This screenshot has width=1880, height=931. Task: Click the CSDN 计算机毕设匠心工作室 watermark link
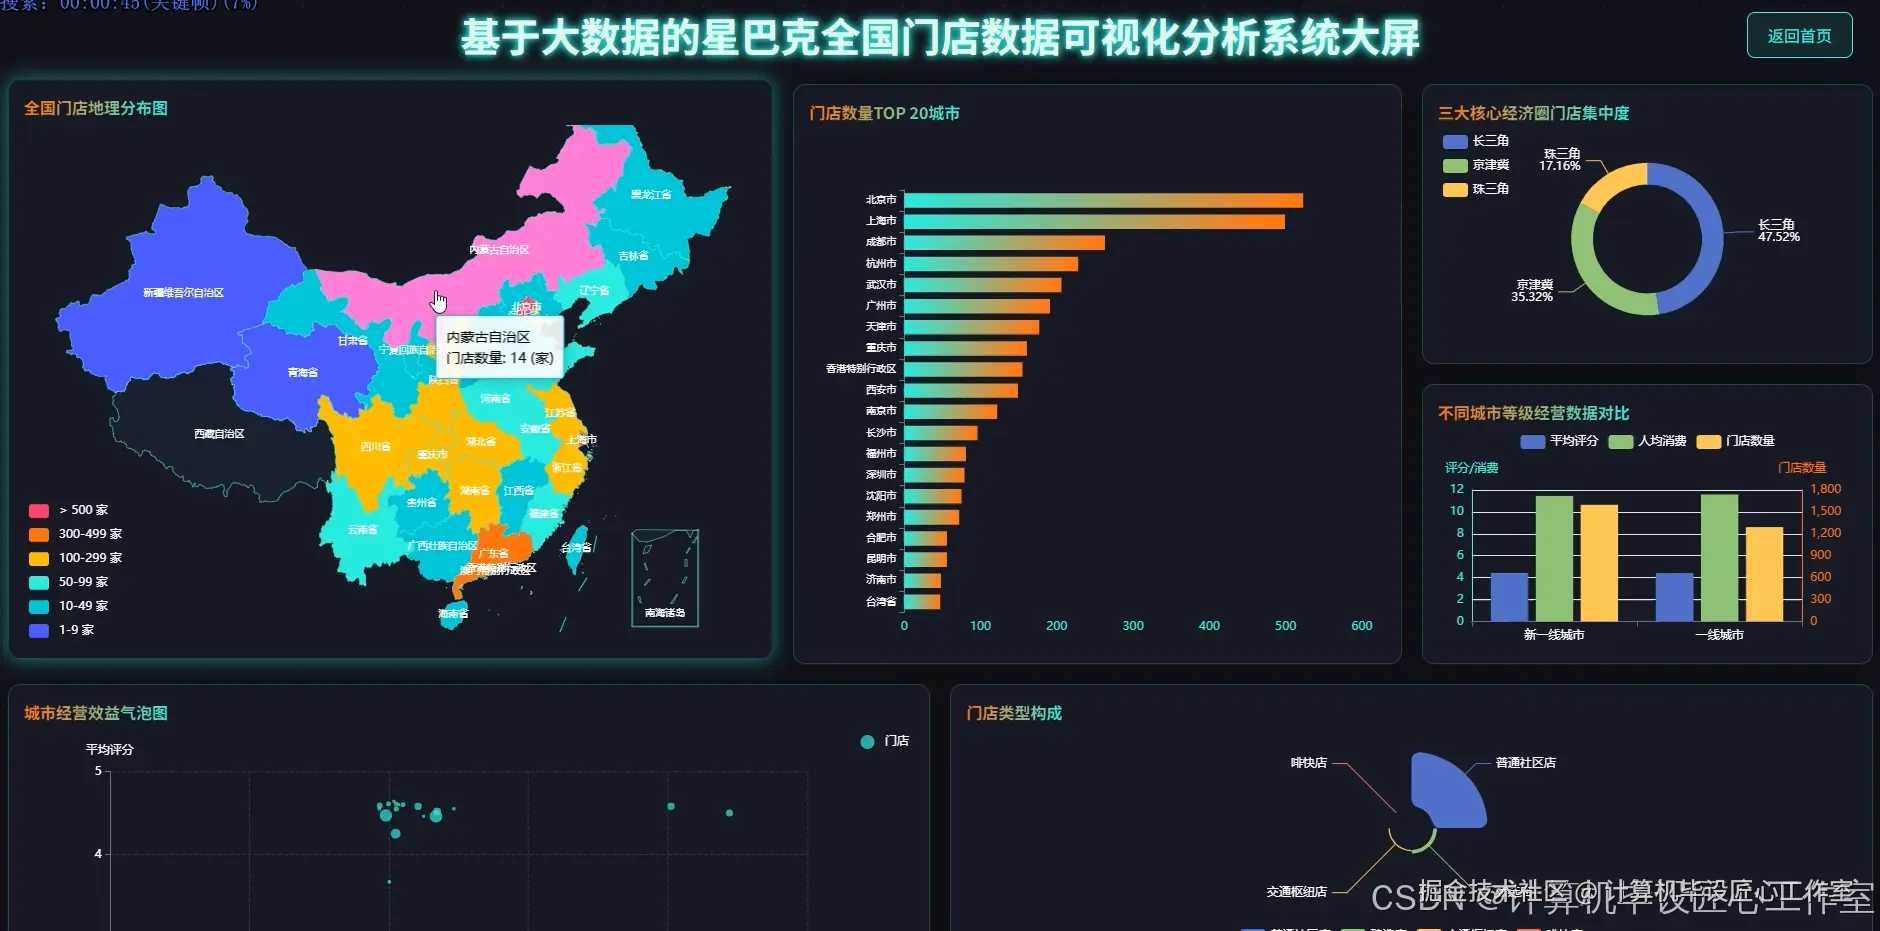[x=1620, y=900]
